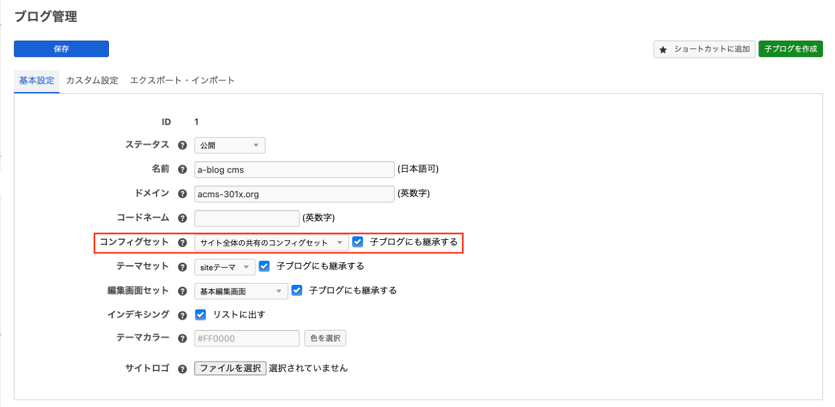Click help icon beside コードネーム label
835x407 pixels.
[182, 218]
